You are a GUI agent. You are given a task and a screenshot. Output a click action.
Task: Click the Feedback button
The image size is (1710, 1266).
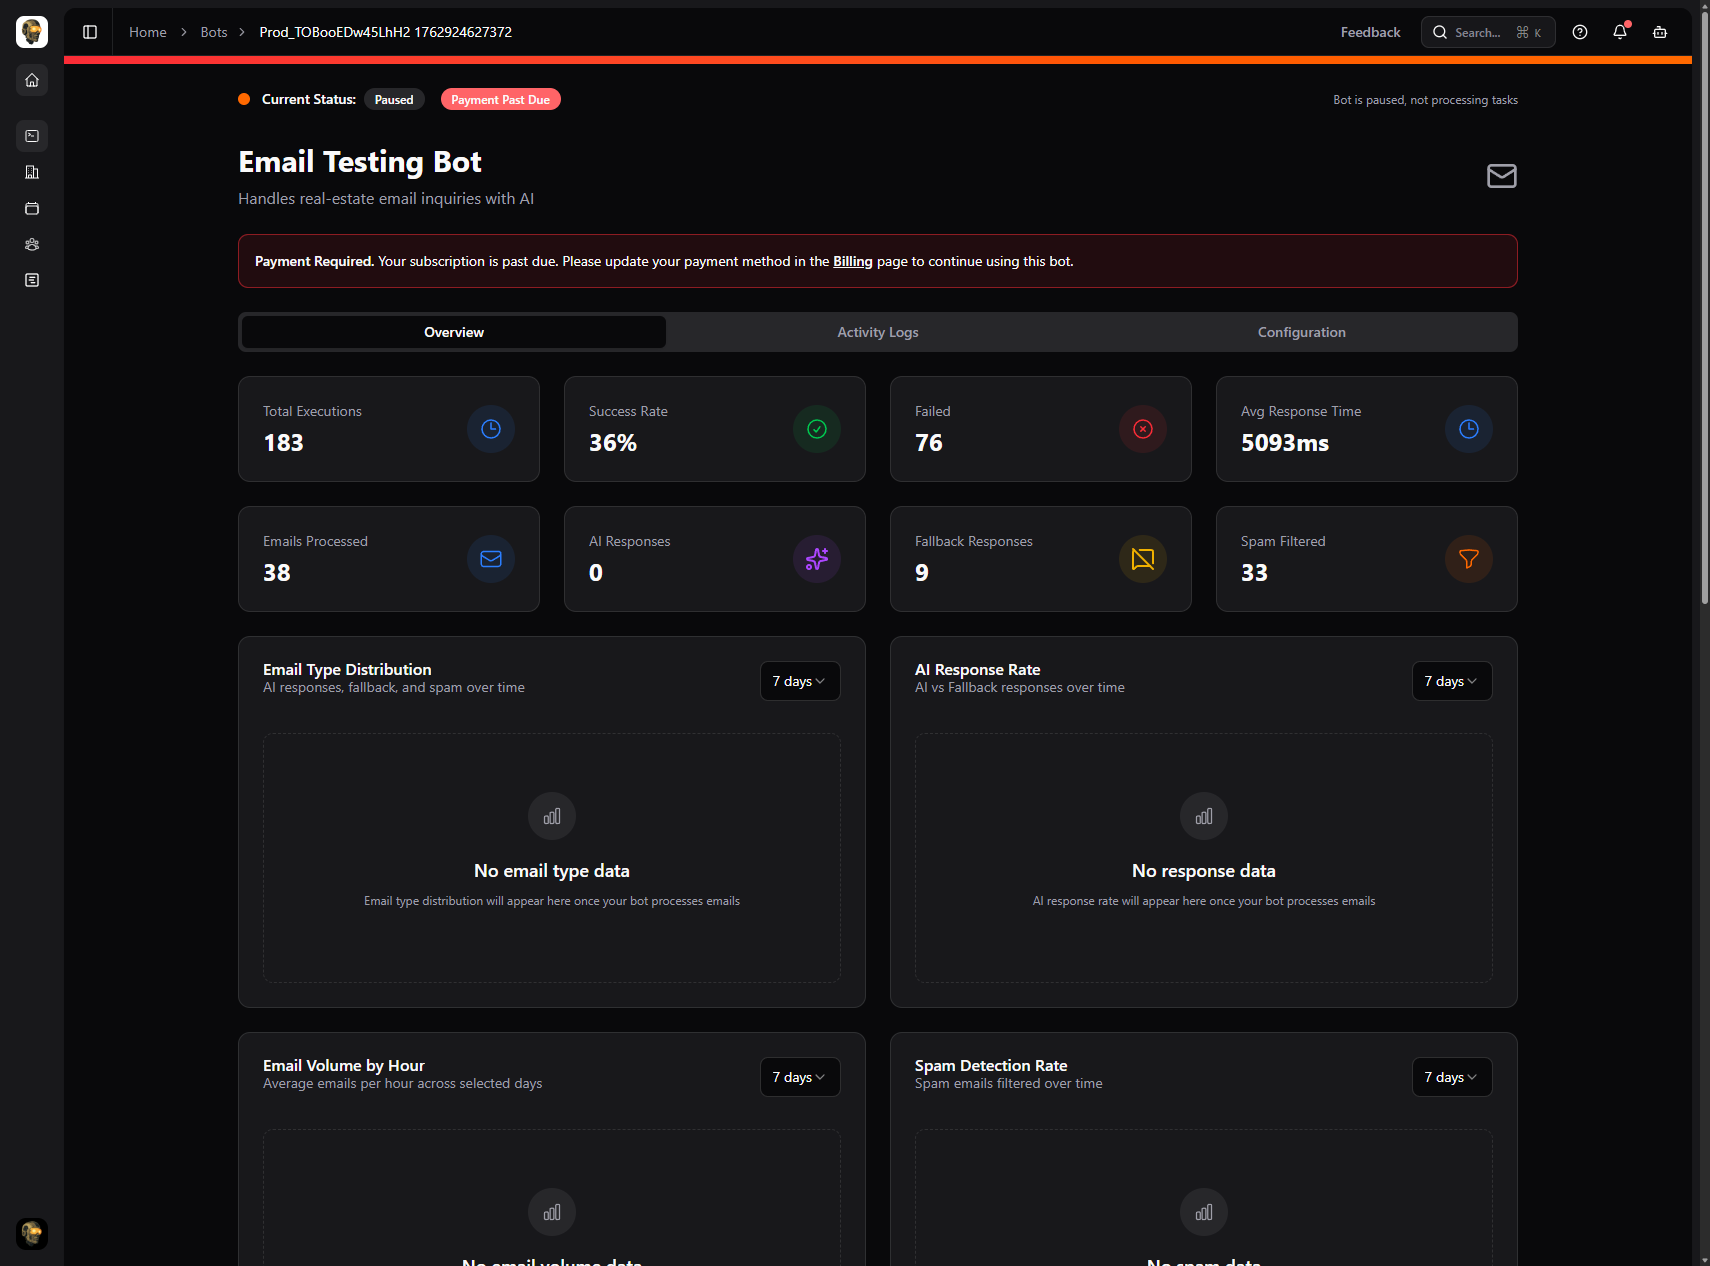1370,32
